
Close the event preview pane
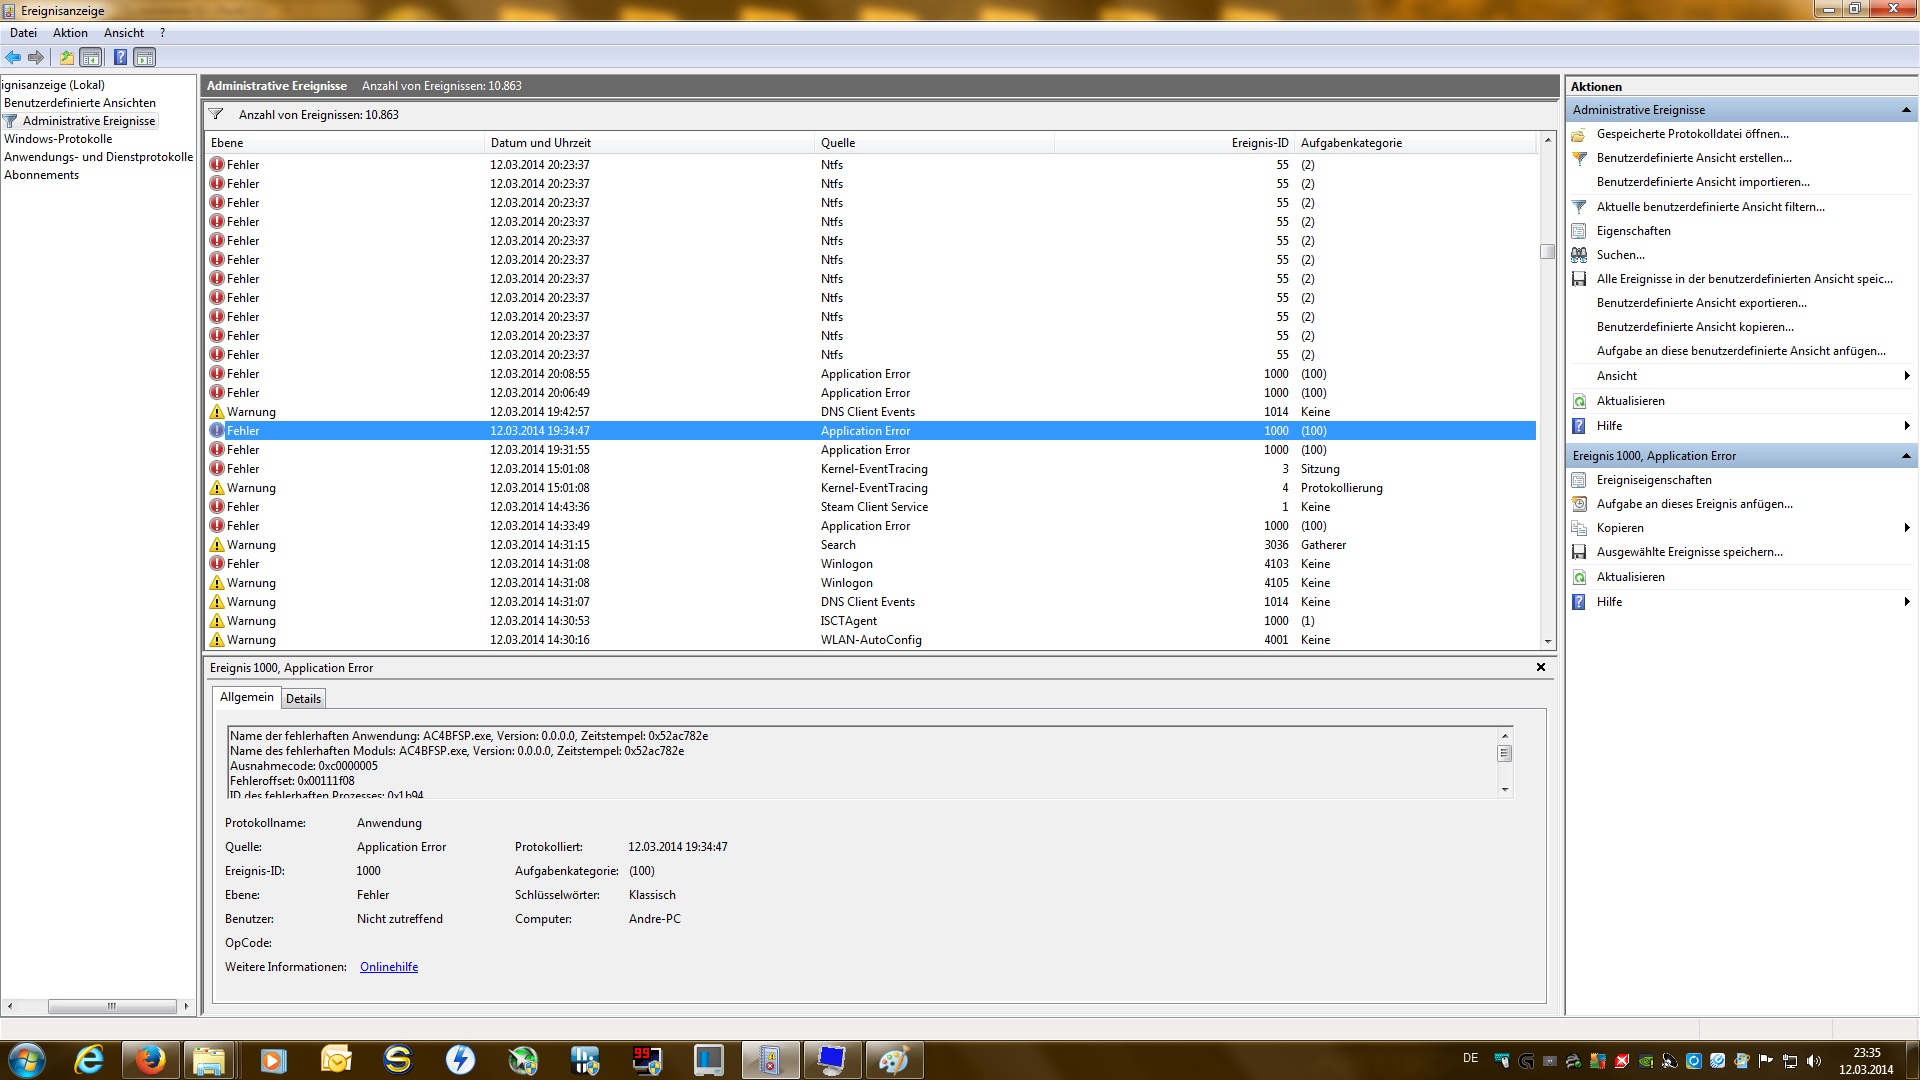(1540, 667)
